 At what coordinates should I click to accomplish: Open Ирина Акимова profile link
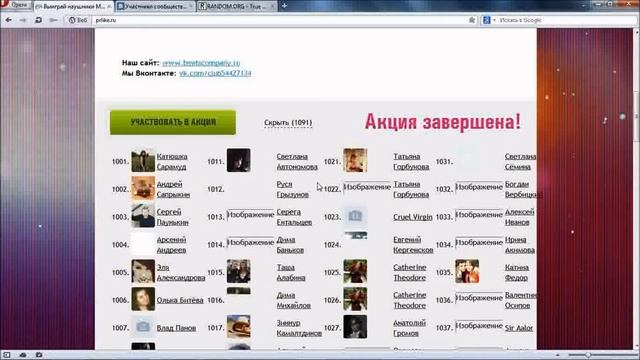click(520, 245)
